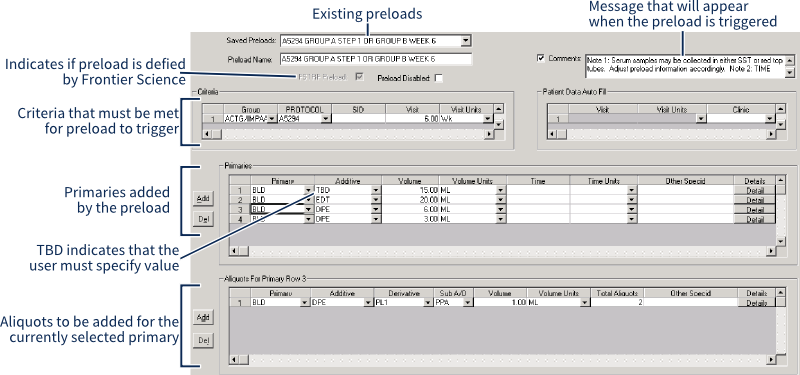800x375 pixels.
Task: Click the Aliquots grid right scroll arrow
Action: coord(771,360)
